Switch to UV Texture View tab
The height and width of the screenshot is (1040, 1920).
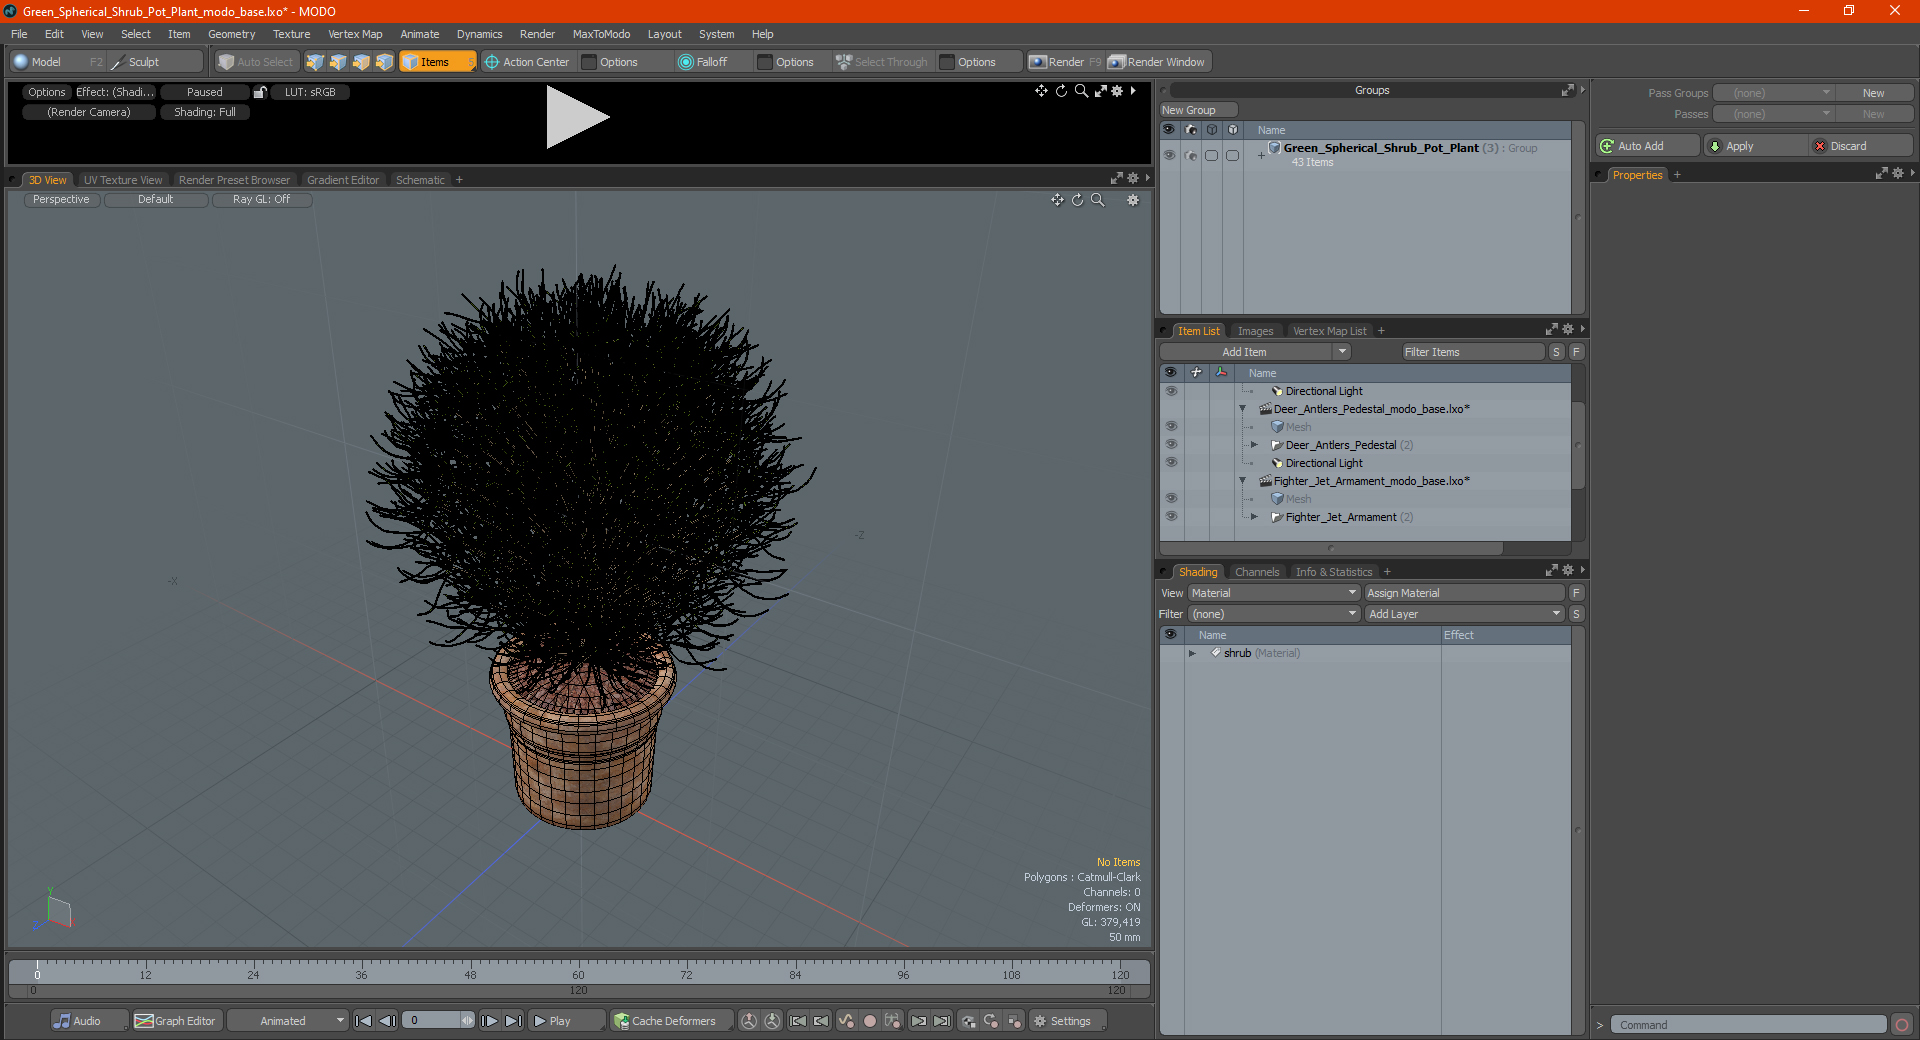[123, 180]
